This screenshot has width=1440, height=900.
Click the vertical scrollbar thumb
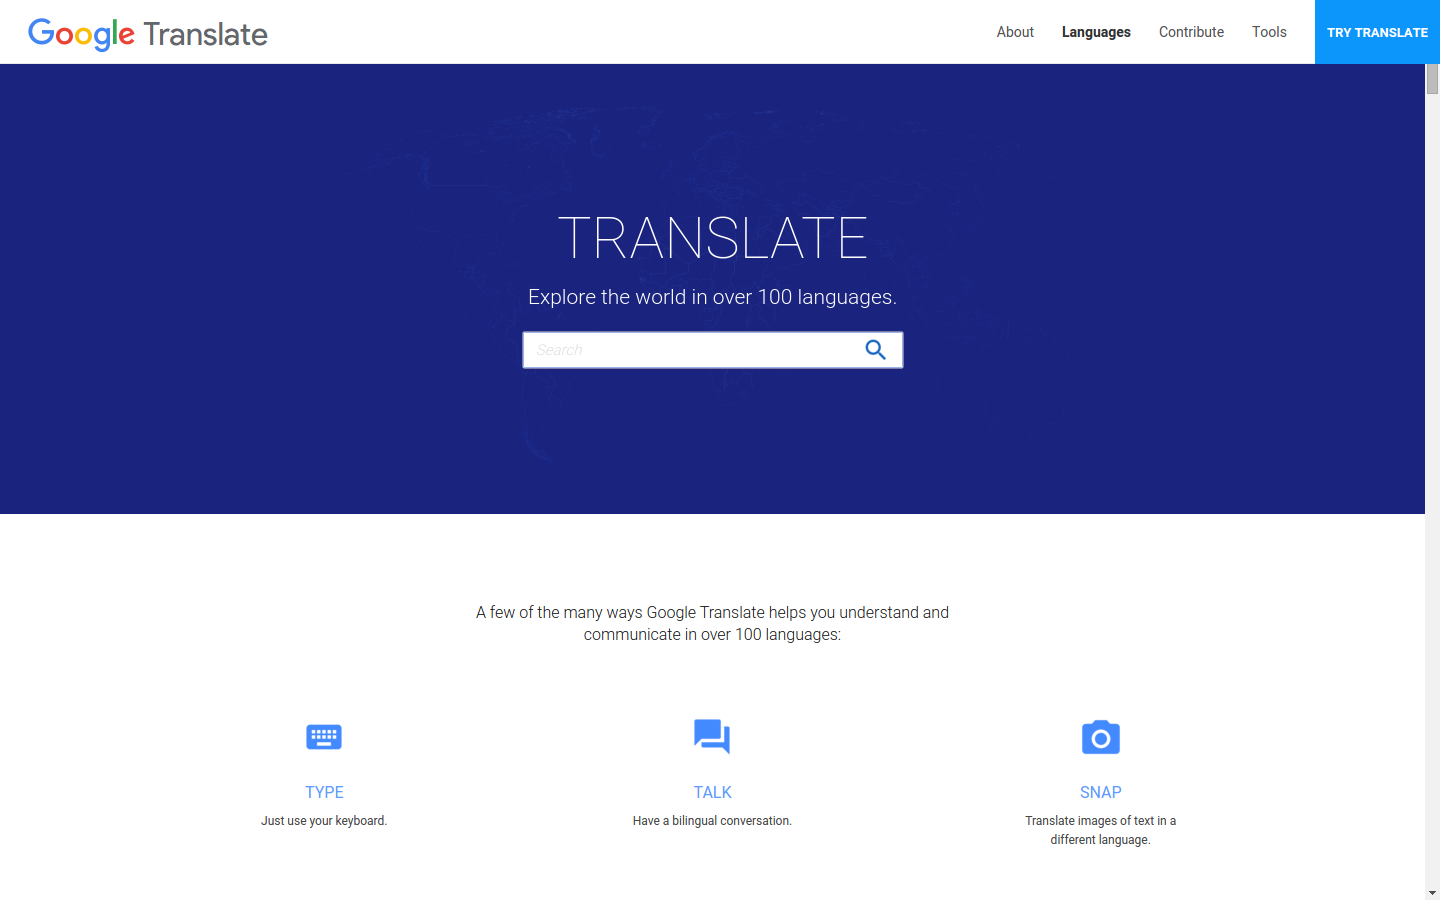(x=1432, y=79)
